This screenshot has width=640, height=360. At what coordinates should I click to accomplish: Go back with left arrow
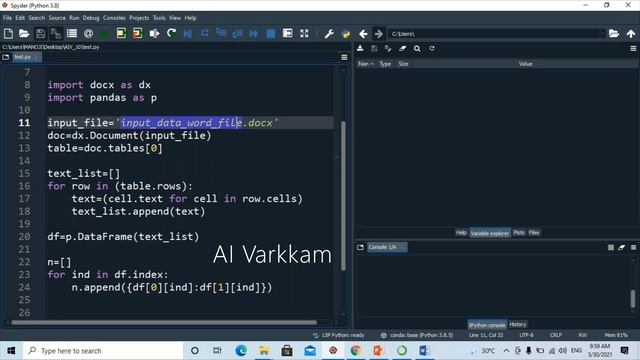coord(363,33)
